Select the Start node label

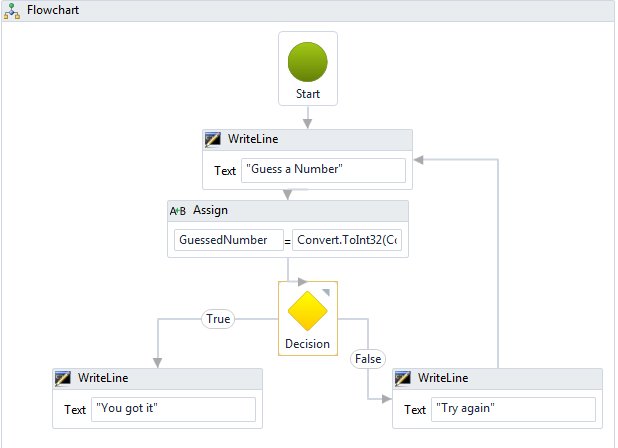pos(308,94)
